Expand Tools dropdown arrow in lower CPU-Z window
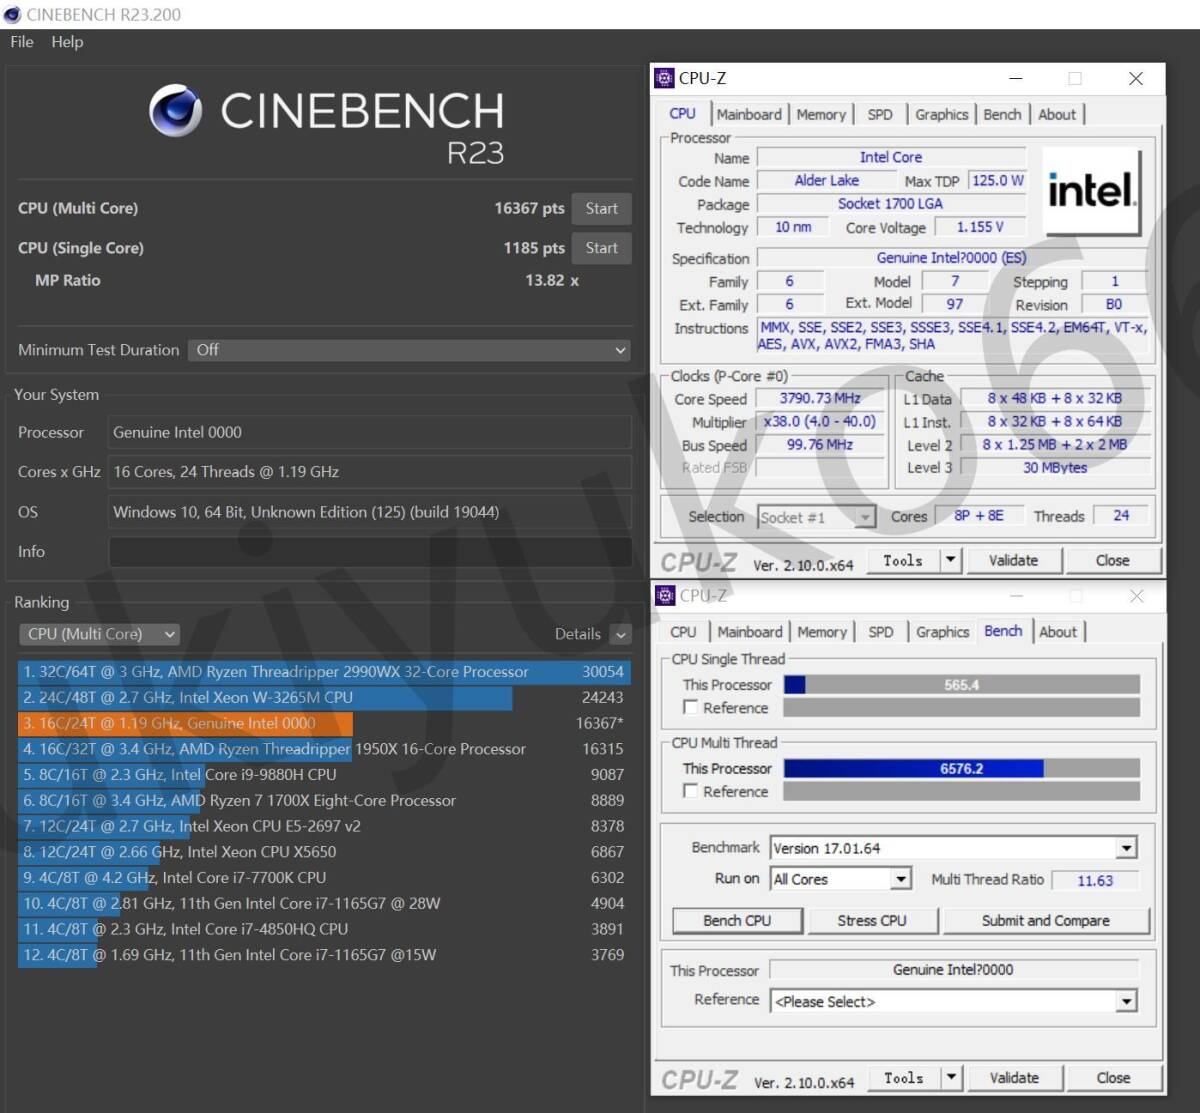Screen dimensions: 1200x1113 click(x=951, y=1078)
